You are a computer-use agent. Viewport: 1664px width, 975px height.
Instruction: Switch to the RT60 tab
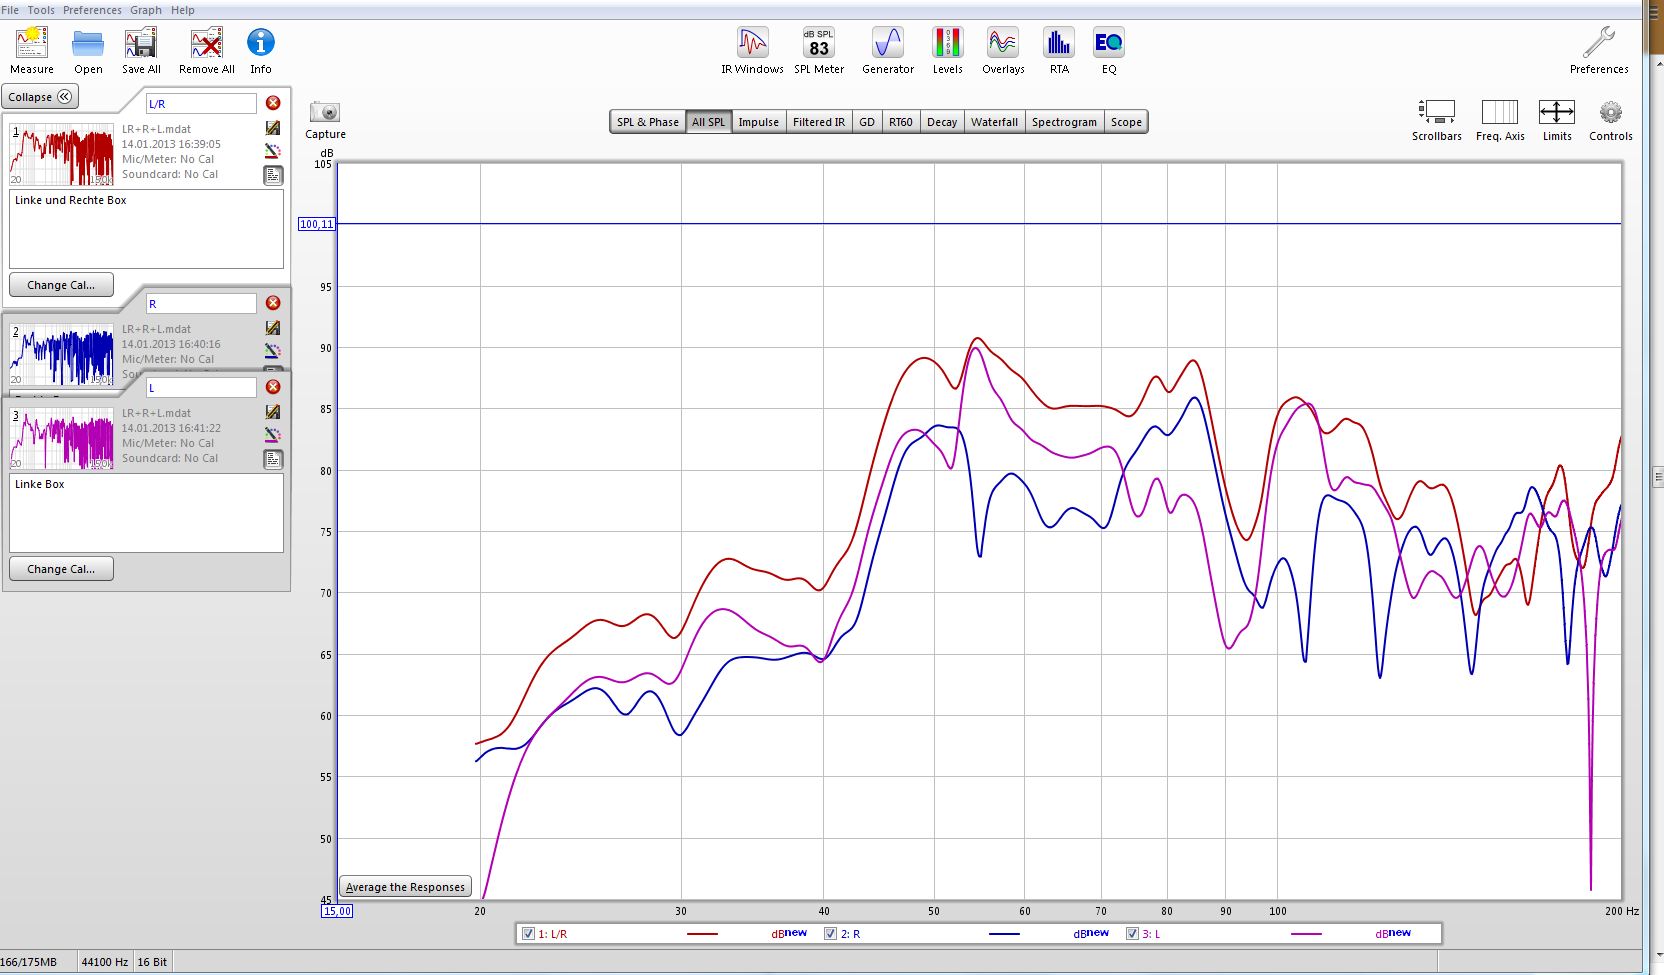click(901, 122)
